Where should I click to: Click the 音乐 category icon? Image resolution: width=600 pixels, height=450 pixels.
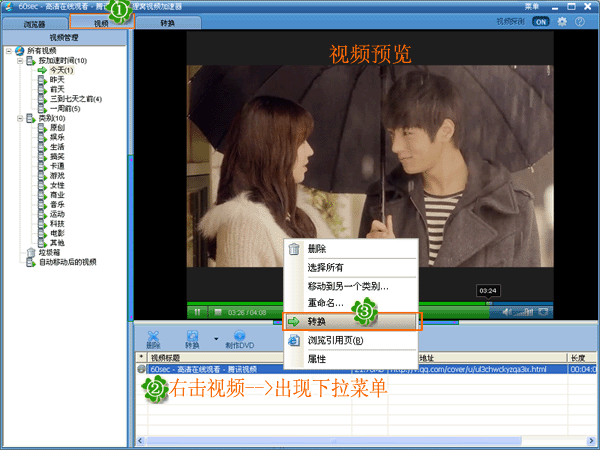[42, 205]
